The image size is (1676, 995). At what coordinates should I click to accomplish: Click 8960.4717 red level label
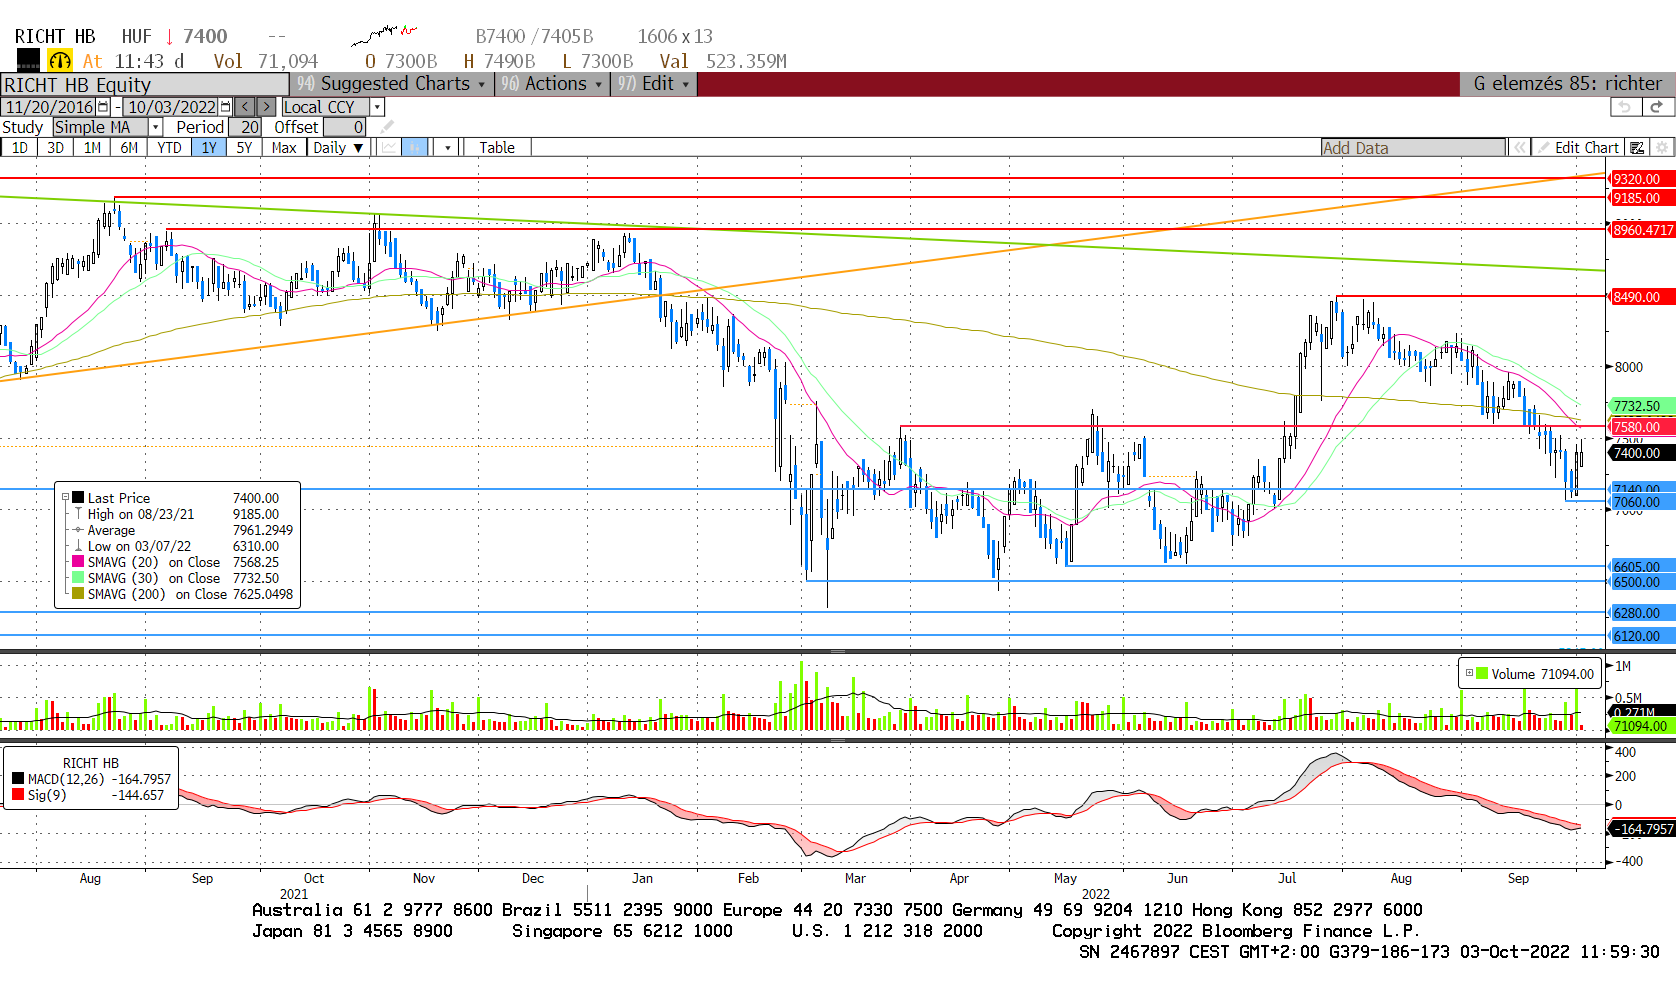point(1641,230)
